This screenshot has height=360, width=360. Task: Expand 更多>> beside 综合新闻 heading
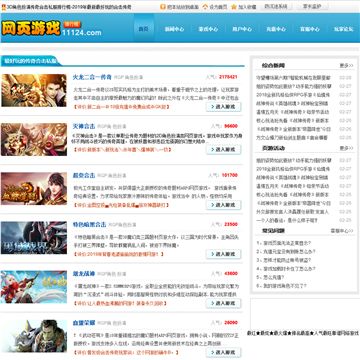click(347, 66)
